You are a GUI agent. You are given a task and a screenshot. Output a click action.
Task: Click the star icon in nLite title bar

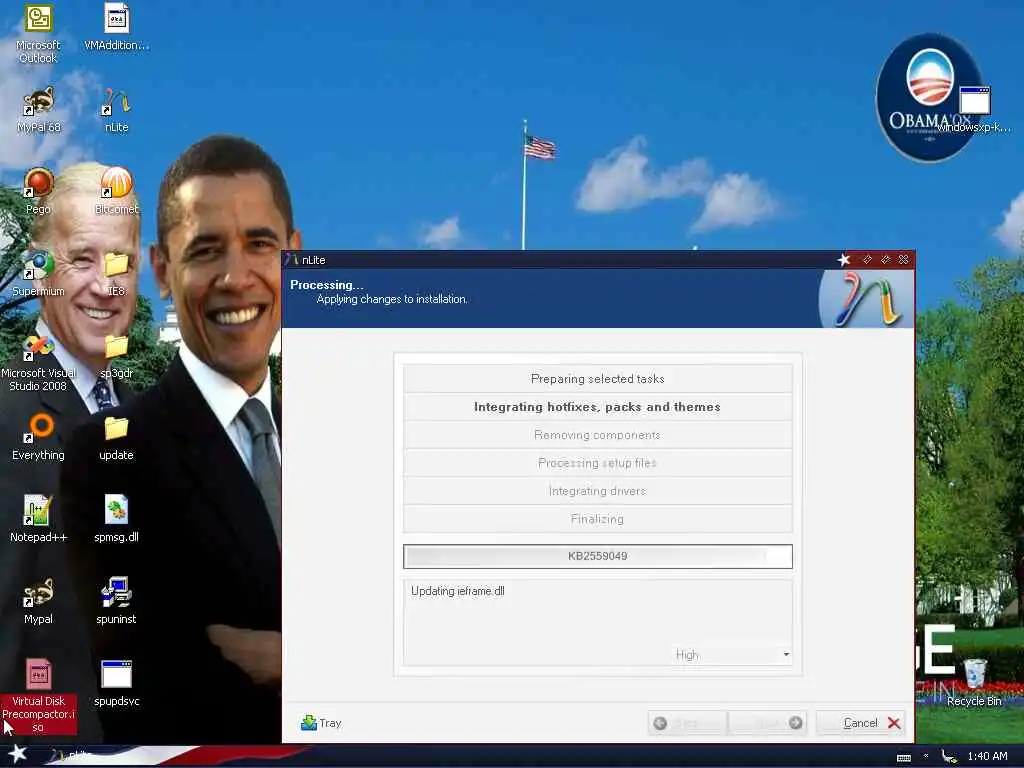(x=844, y=260)
